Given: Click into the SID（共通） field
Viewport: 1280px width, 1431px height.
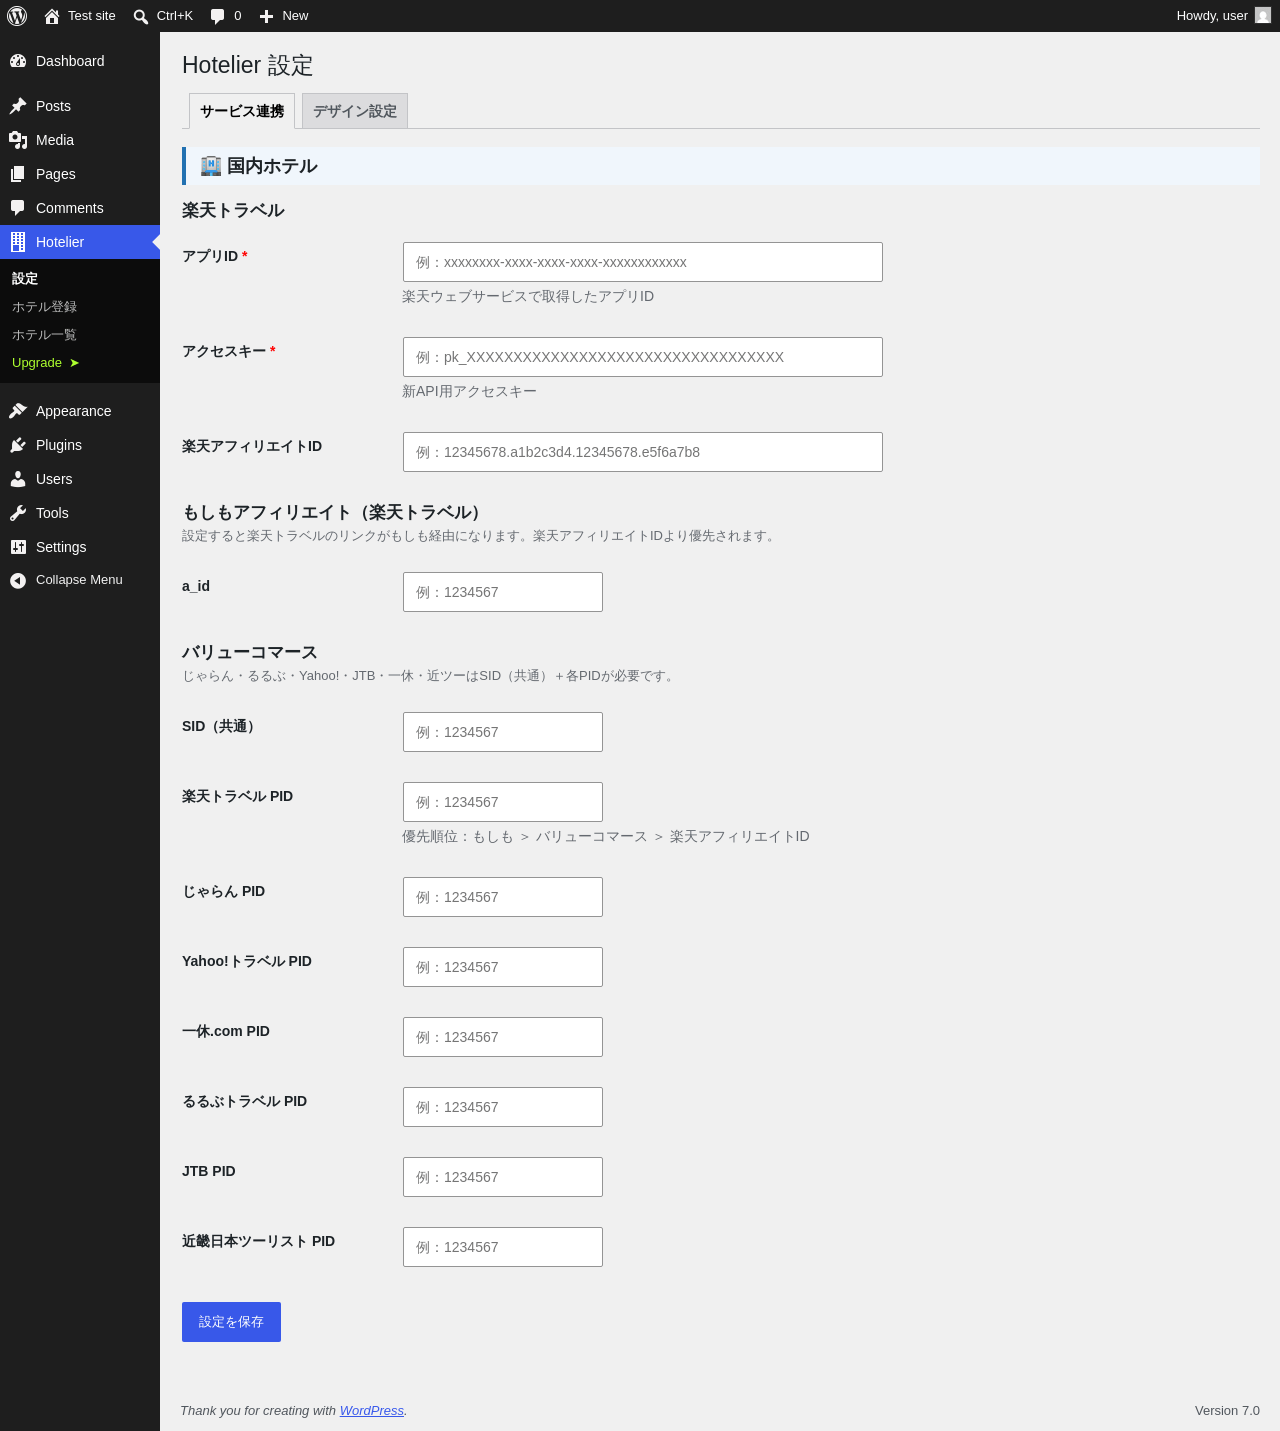Looking at the screenshot, I should [503, 732].
